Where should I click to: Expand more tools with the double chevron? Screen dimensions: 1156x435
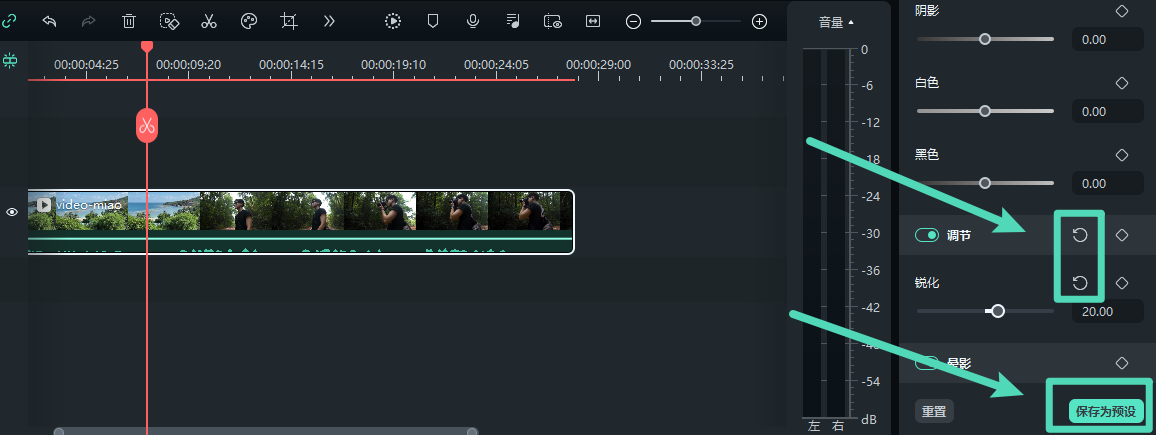pyautogui.click(x=329, y=21)
